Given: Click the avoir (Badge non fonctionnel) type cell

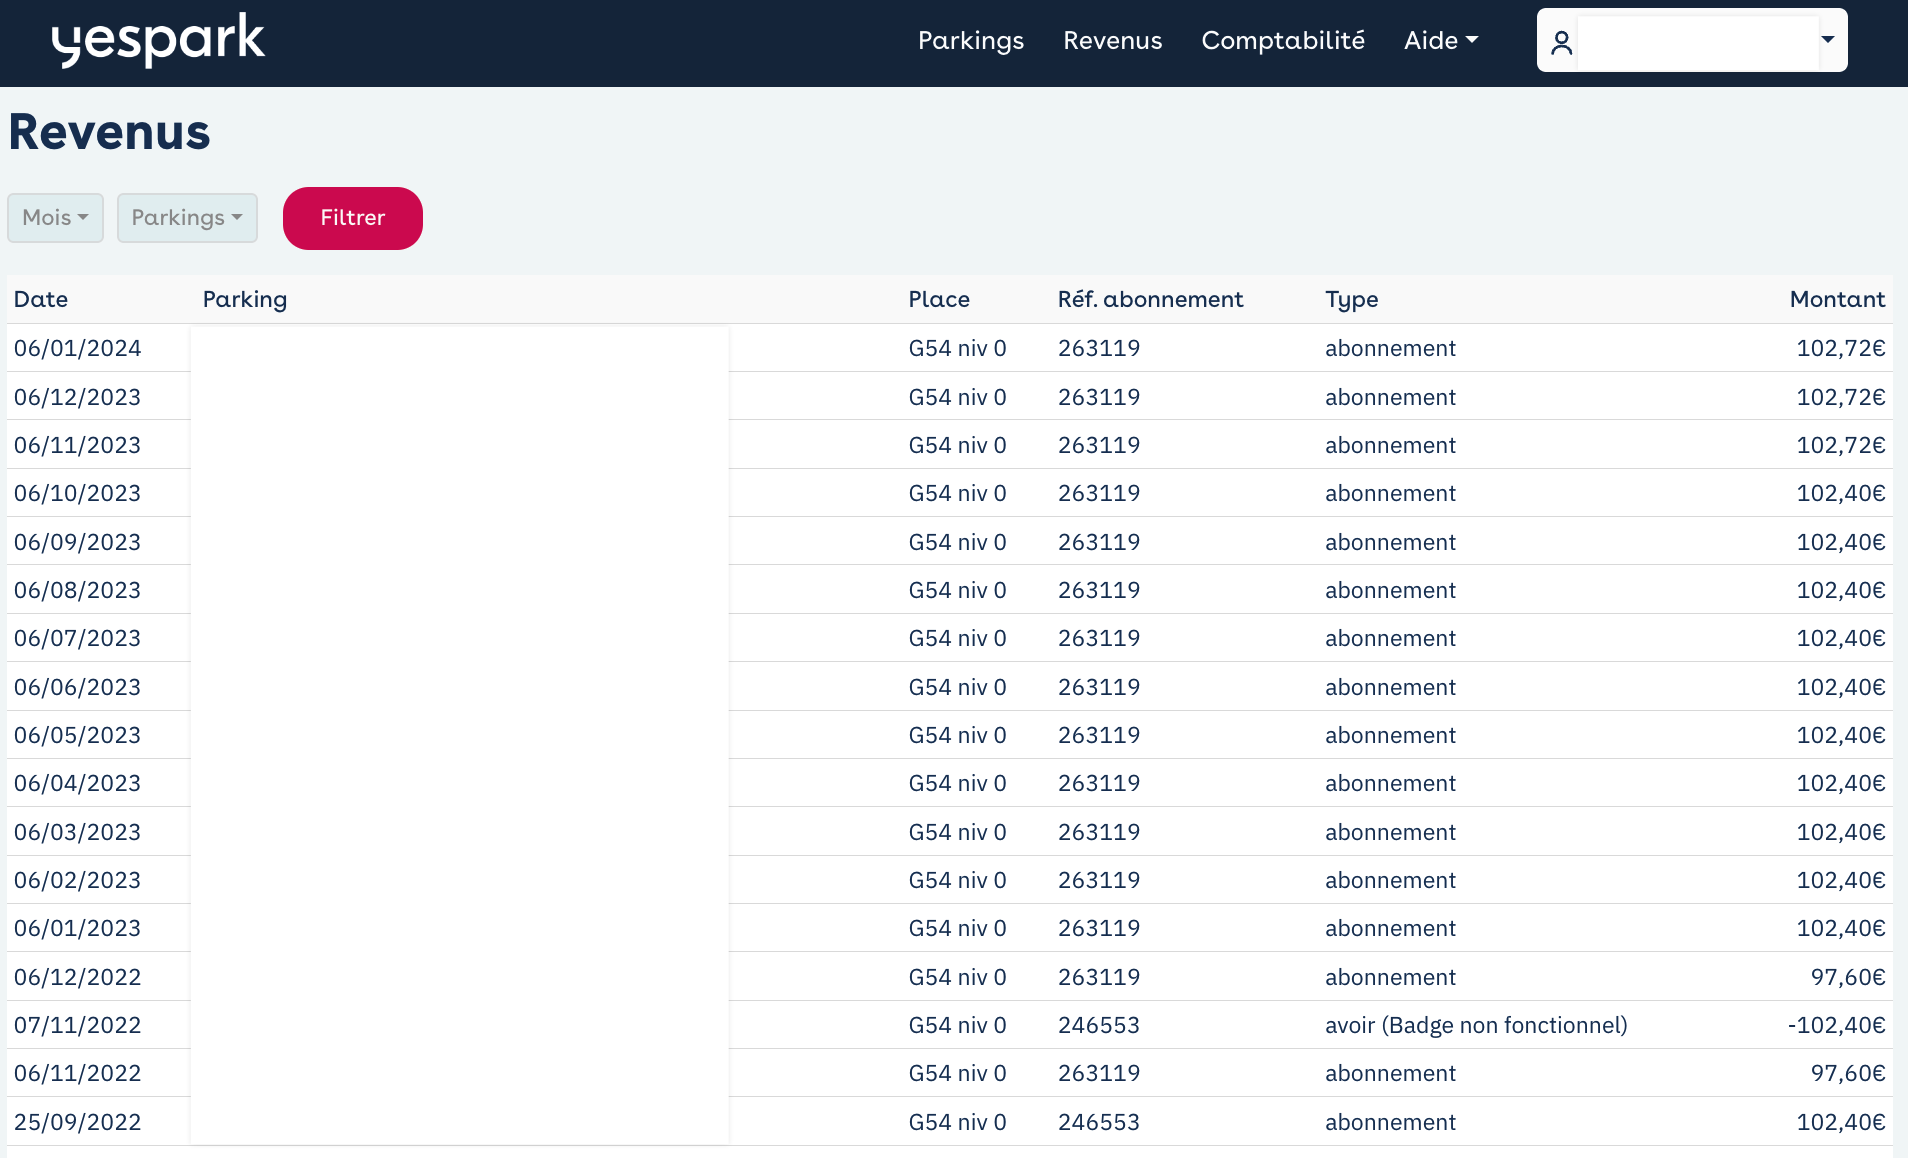Looking at the screenshot, I should coord(1476,1025).
